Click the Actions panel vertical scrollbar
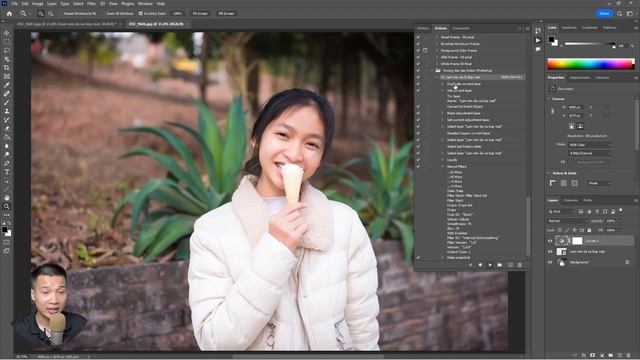Image resolution: width=640 pixels, height=360 pixels. click(x=528, y=225)
